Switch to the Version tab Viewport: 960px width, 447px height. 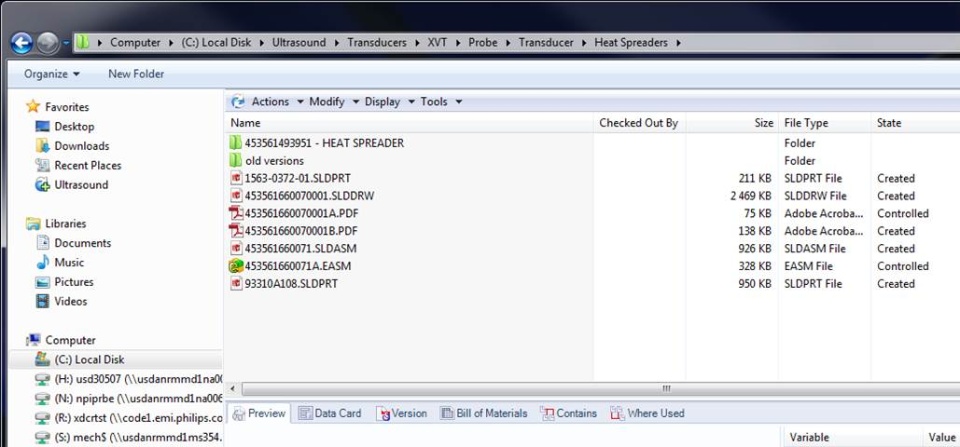point(402,413)
